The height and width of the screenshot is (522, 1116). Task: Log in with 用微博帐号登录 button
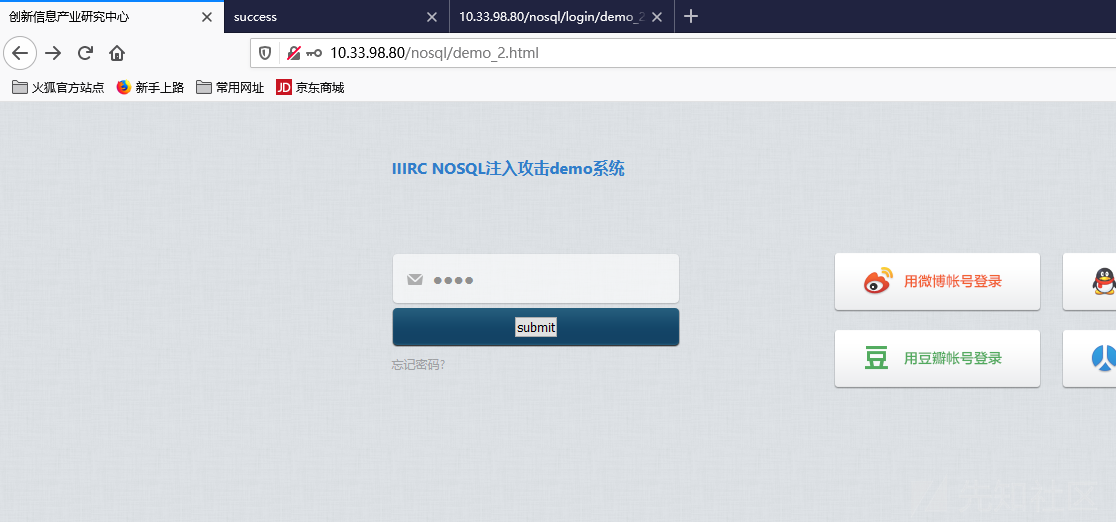[x=937, y=282]
